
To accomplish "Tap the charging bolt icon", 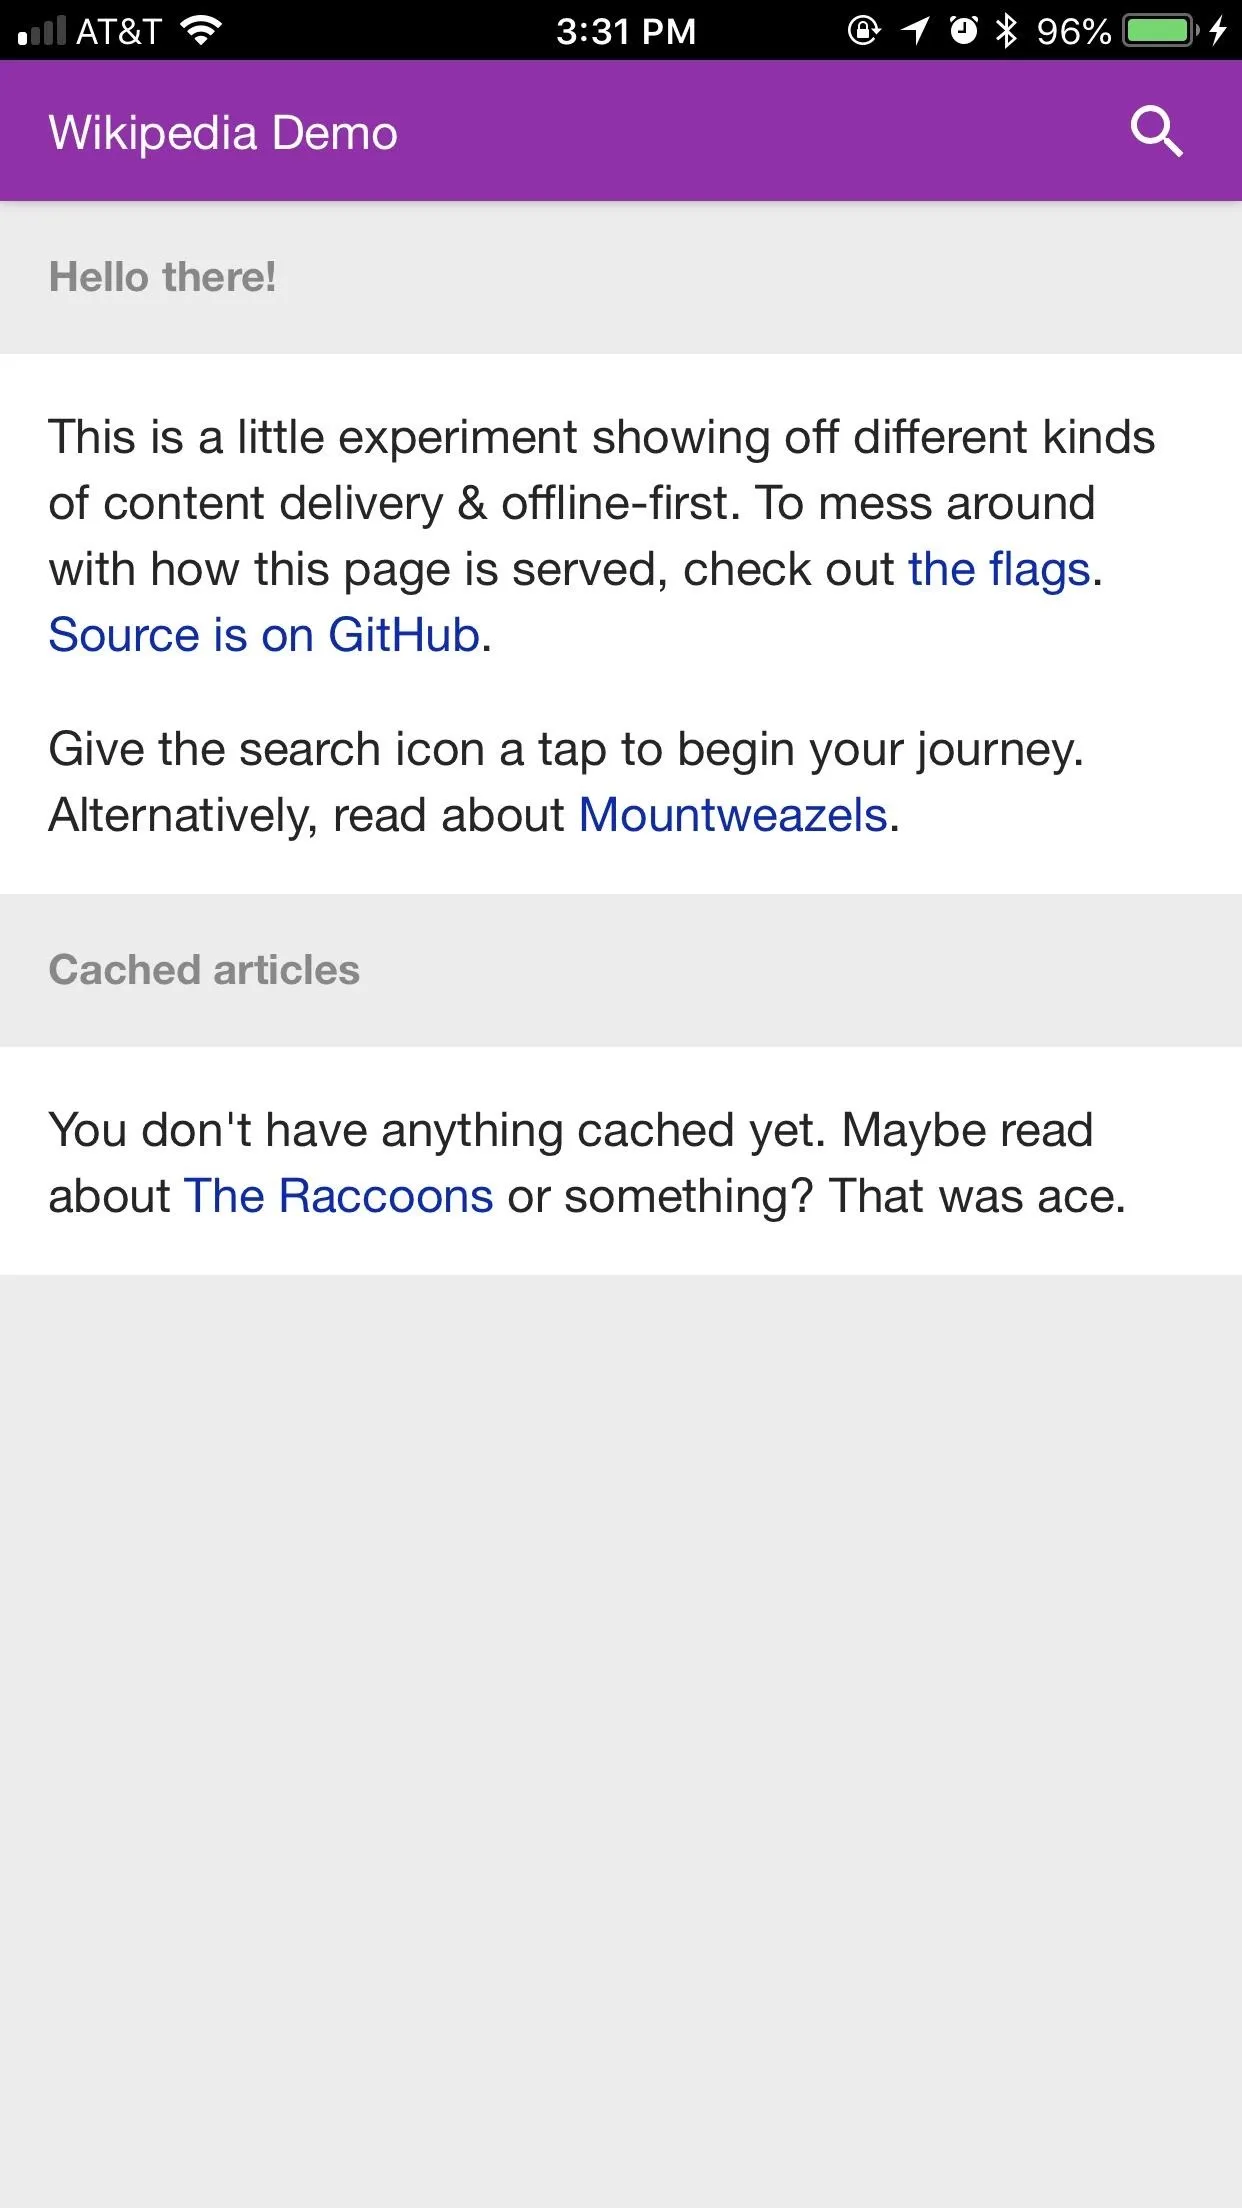I will (1217, 31).
